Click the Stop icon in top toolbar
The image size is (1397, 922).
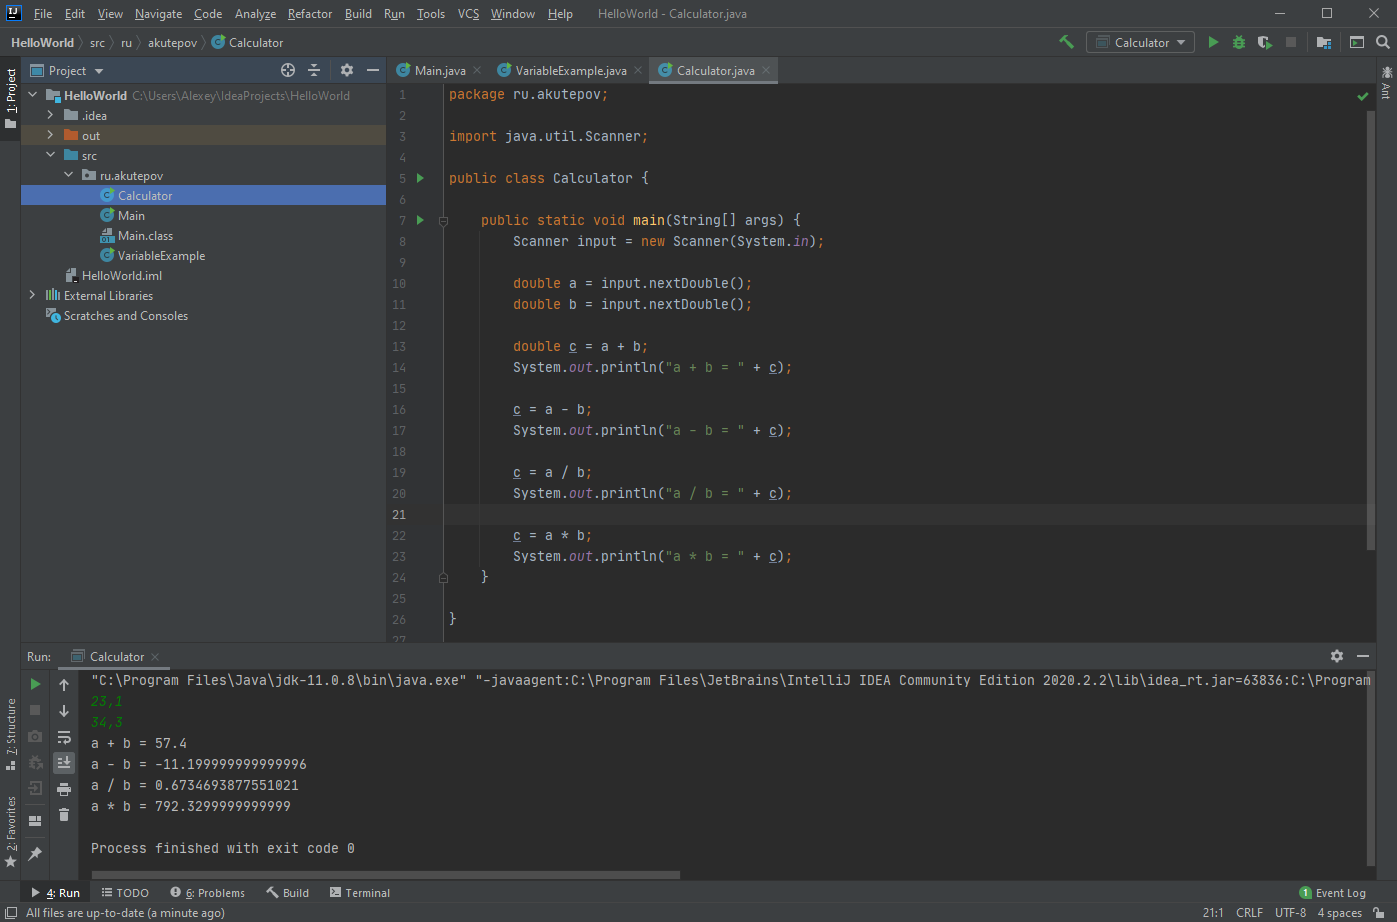point(1291,42)
